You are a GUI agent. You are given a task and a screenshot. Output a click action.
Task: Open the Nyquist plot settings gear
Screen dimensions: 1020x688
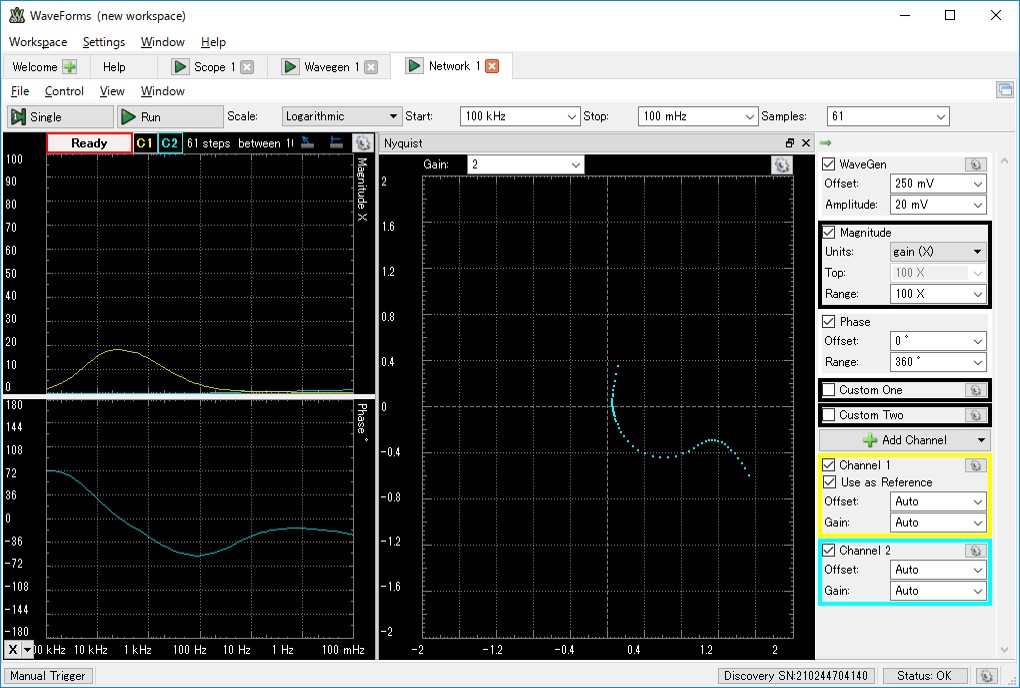tap(780, 164)
